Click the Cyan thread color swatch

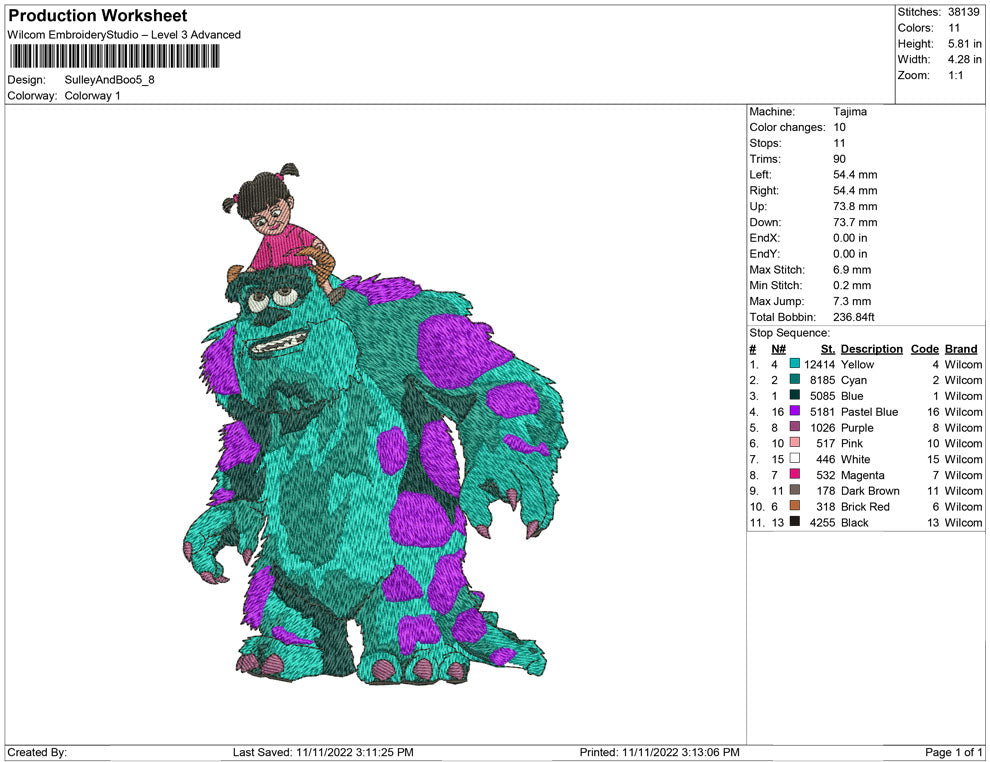click(795, 379)
